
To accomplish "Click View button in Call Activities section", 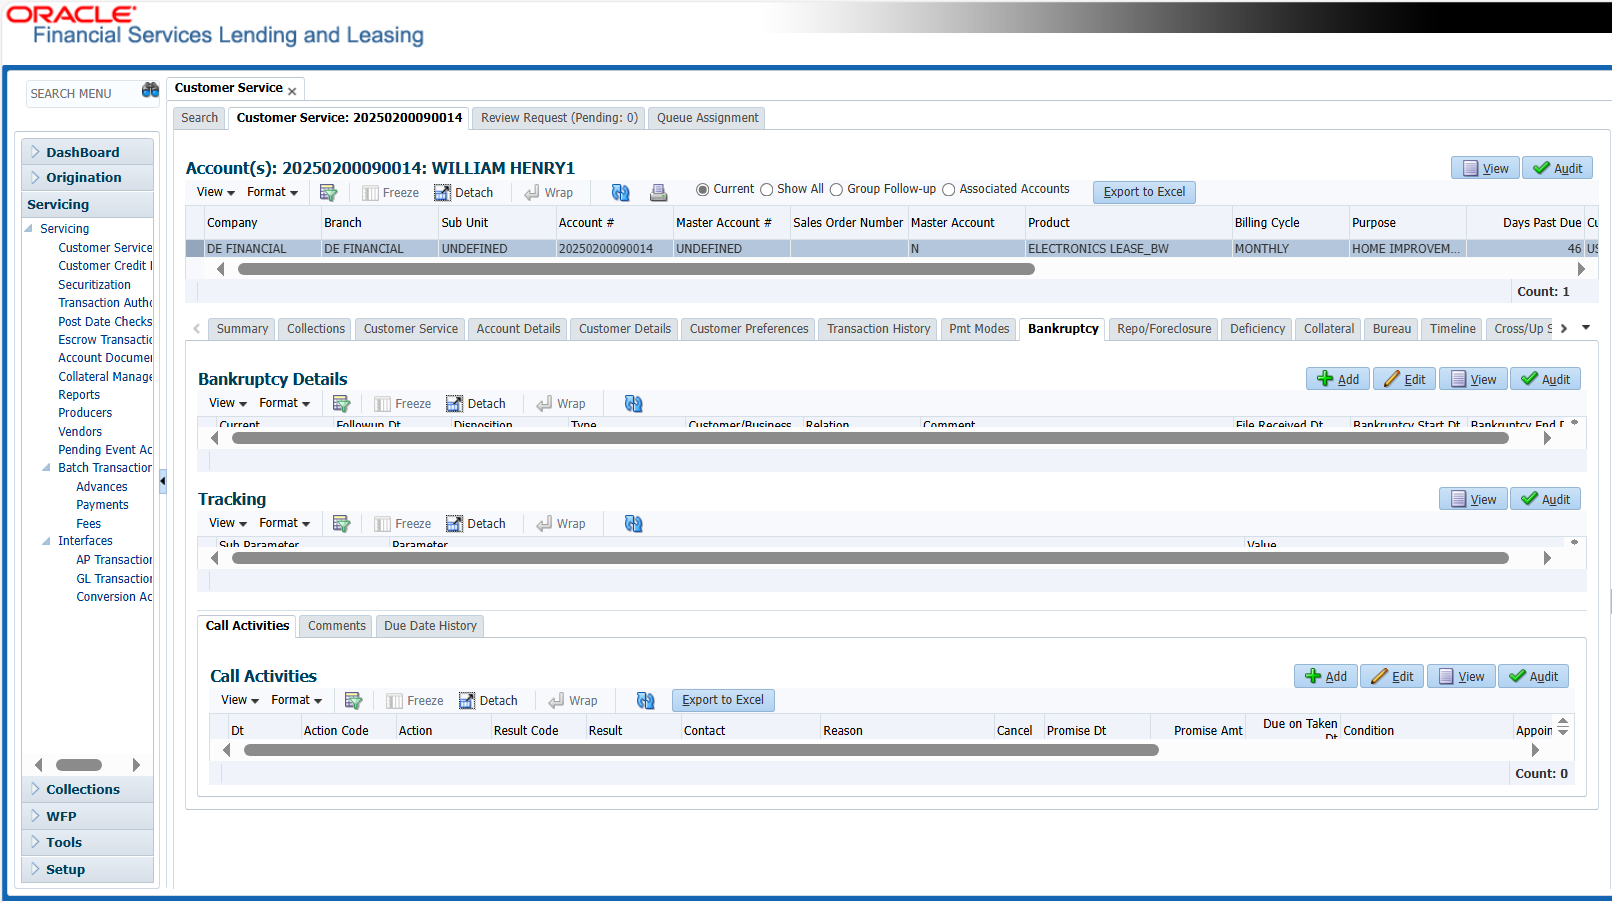I will click(x=1460, y=676).
